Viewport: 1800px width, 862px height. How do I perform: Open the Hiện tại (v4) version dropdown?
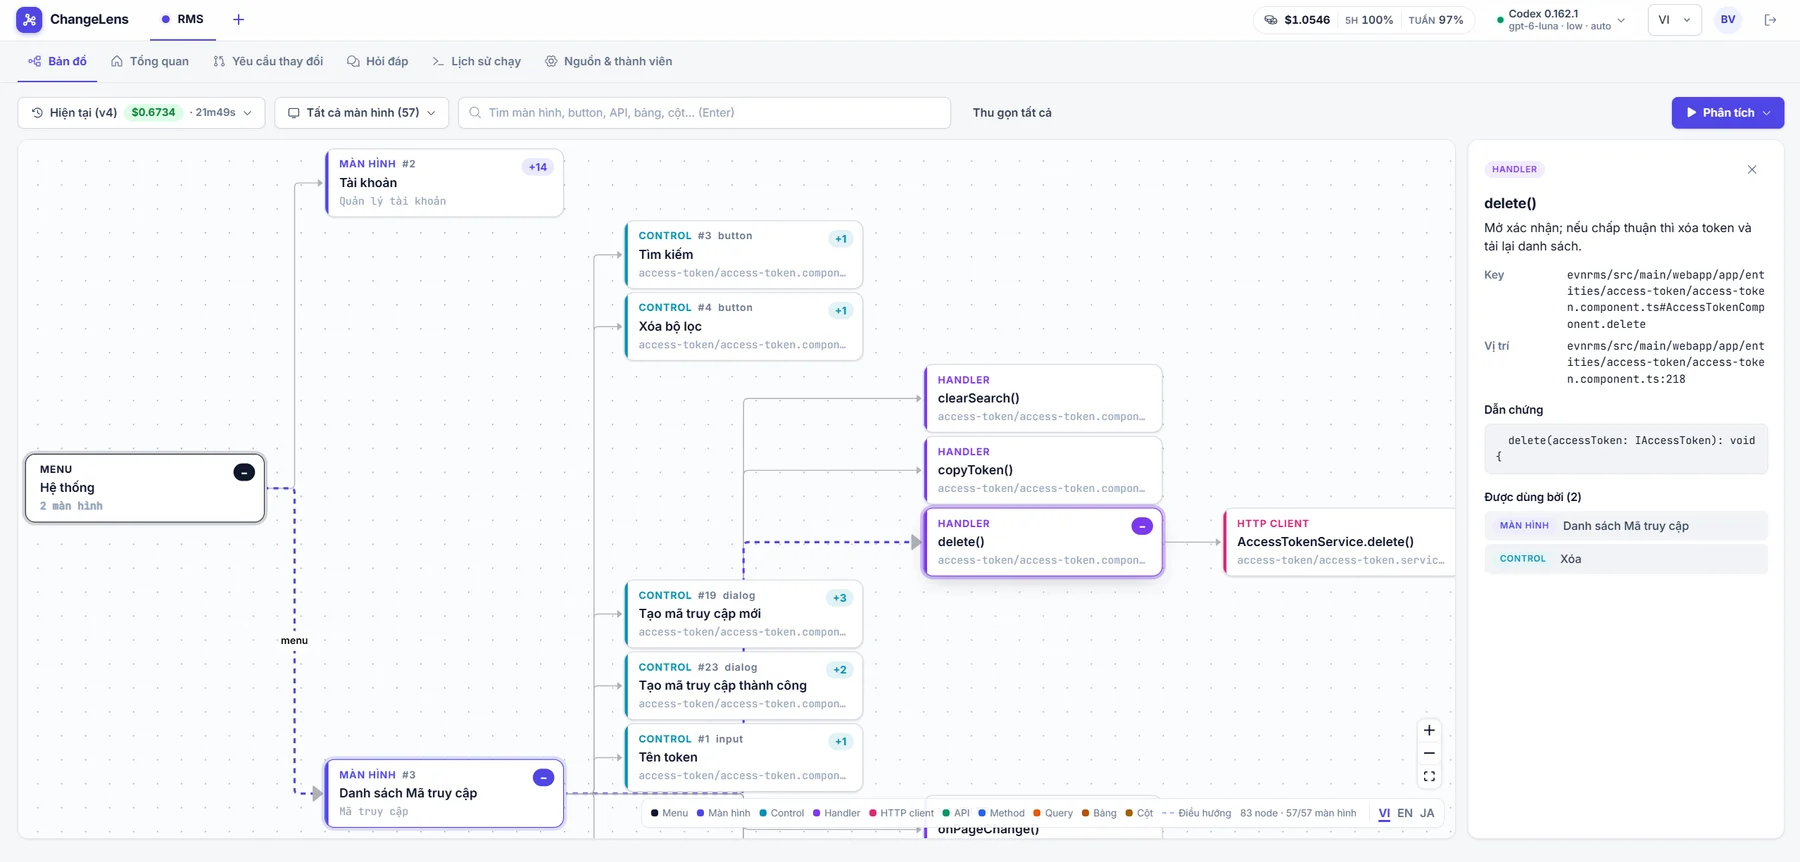[141, 113]
